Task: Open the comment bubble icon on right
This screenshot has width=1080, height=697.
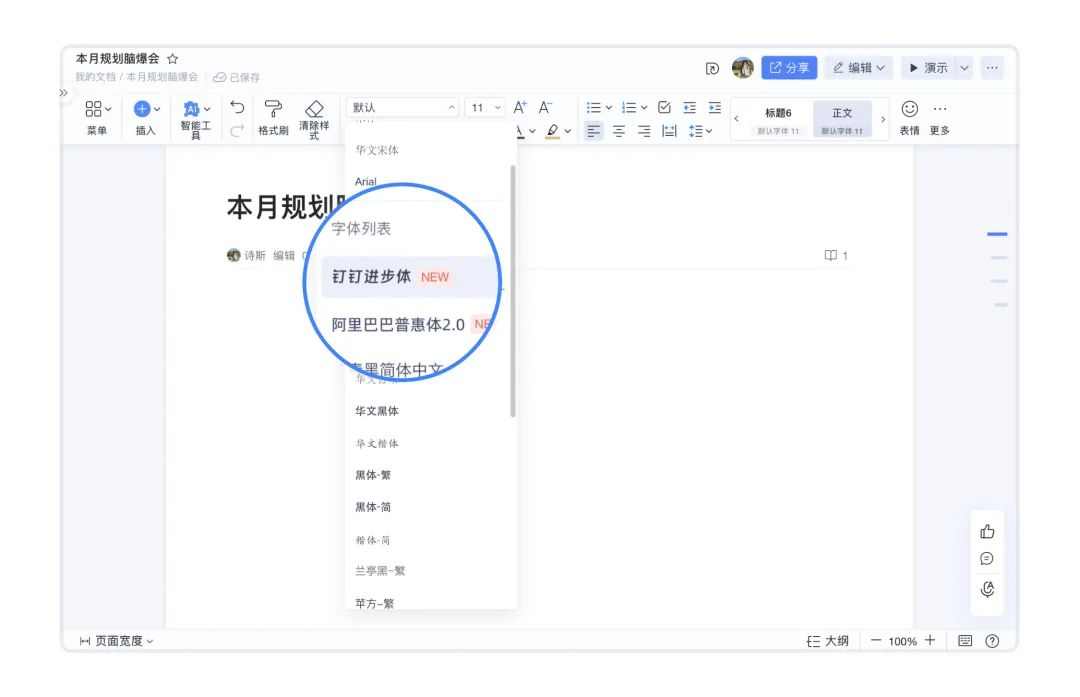Action: [x=987, y=559]
